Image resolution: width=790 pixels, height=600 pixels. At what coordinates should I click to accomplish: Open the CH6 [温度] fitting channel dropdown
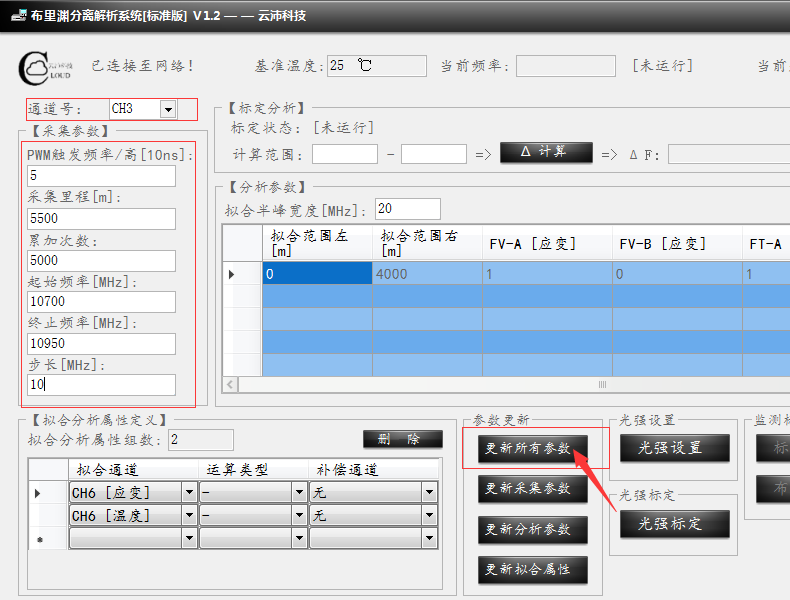tap(189, 515)
